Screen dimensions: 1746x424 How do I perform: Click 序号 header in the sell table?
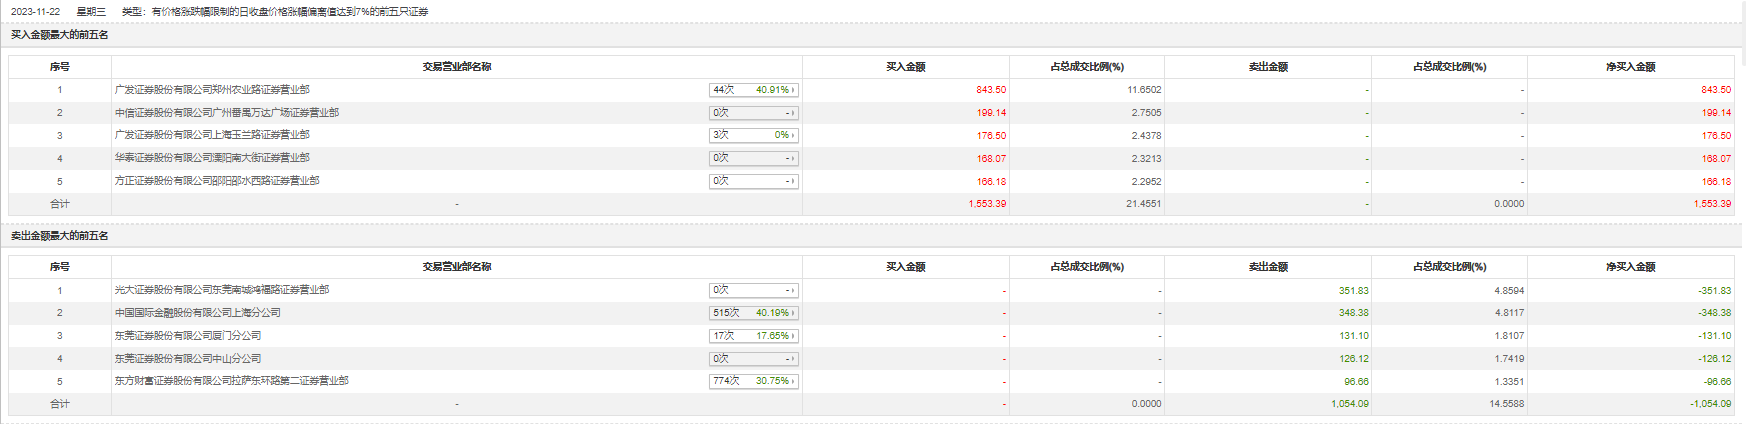tap(60, 267)
